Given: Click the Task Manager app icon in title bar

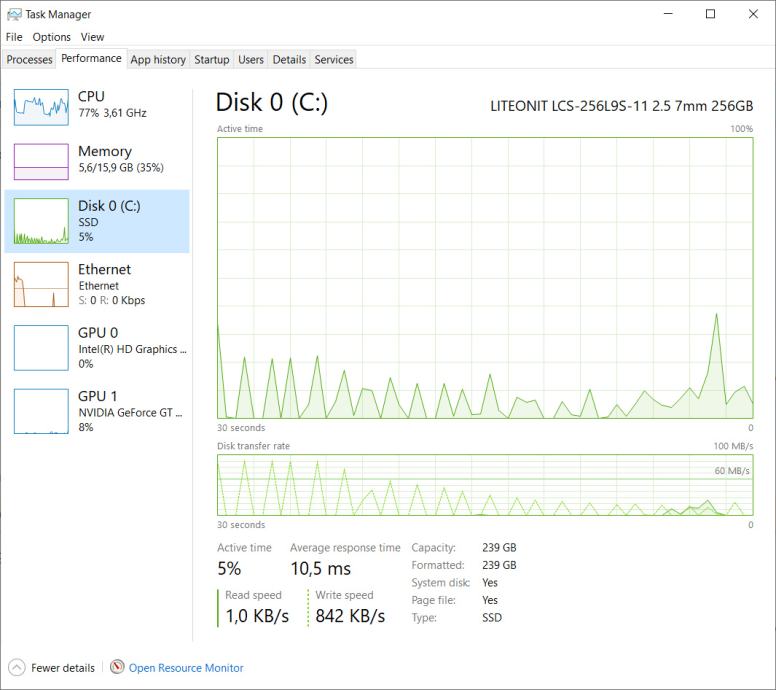Looking at the screenshot, I should tap(14, 14).
